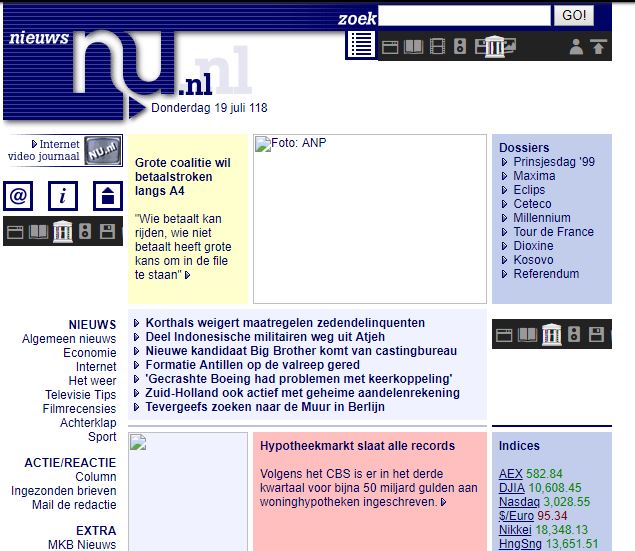This screenshot has width=635, height=551.
Task: Open the Column page under ACTIE/REACTIE
Action: 96,477
